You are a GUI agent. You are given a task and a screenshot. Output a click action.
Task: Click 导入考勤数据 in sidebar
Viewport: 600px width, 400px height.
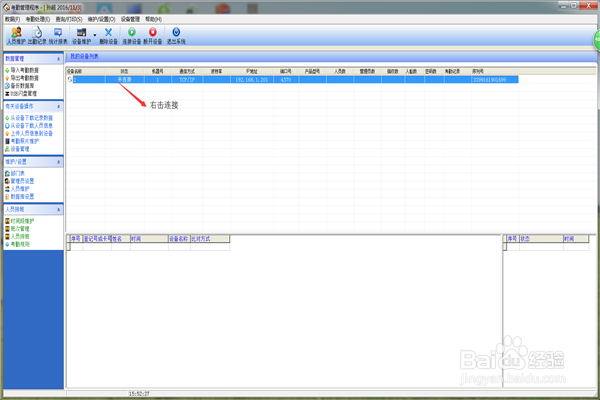(x=24, y=70)
